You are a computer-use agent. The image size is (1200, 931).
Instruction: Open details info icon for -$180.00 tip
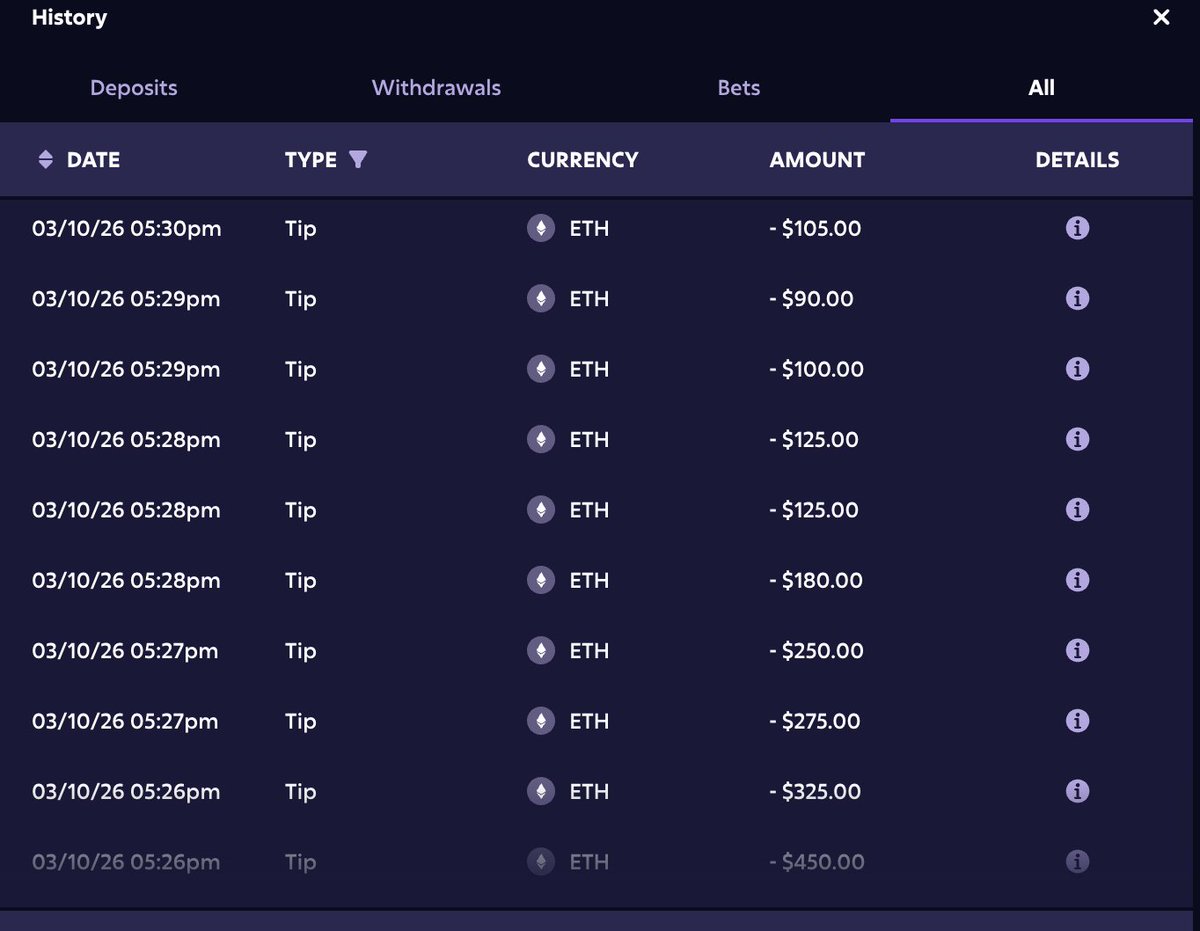(x=1077, y=580)
